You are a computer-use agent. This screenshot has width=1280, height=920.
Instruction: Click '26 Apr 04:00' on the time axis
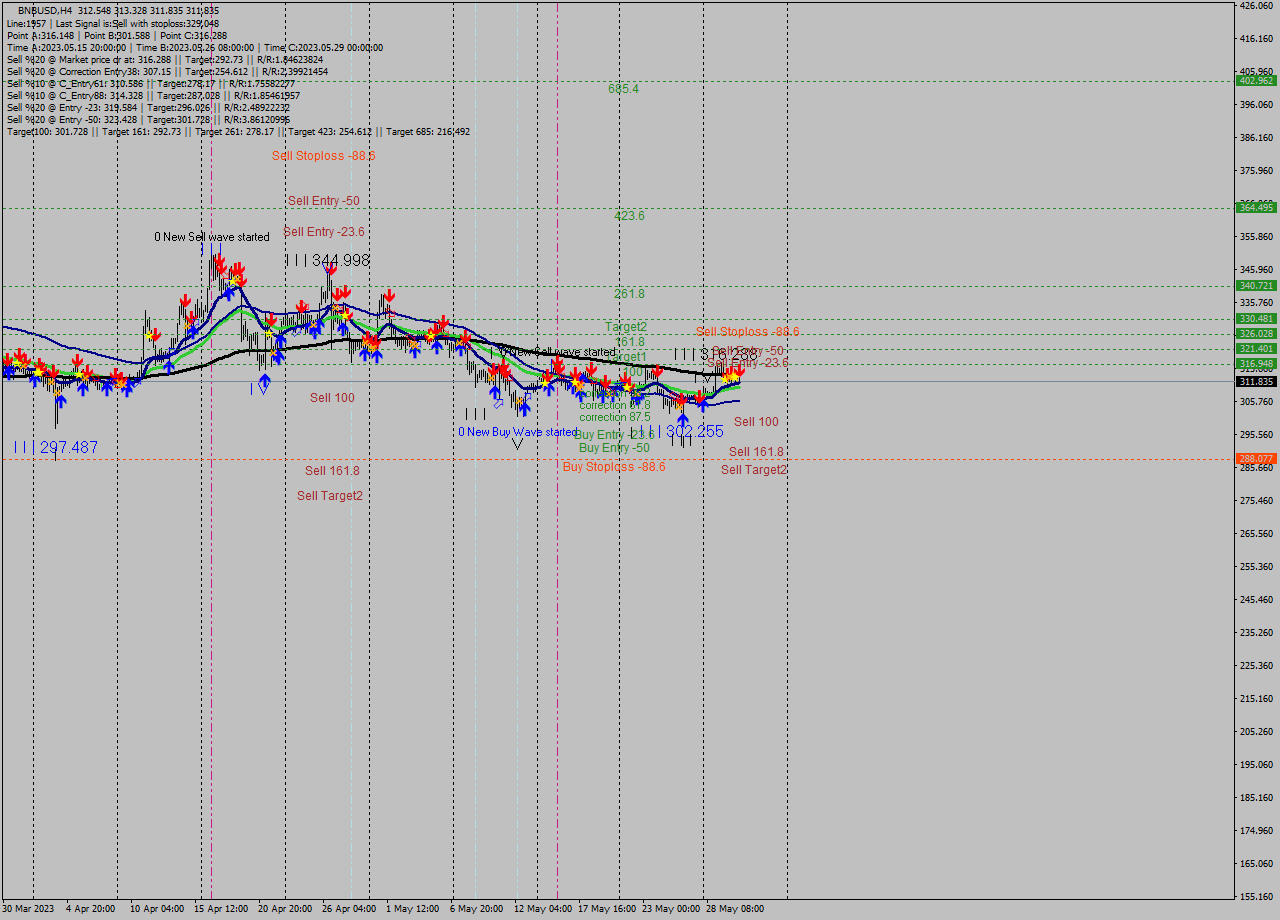tap(349, 909)
